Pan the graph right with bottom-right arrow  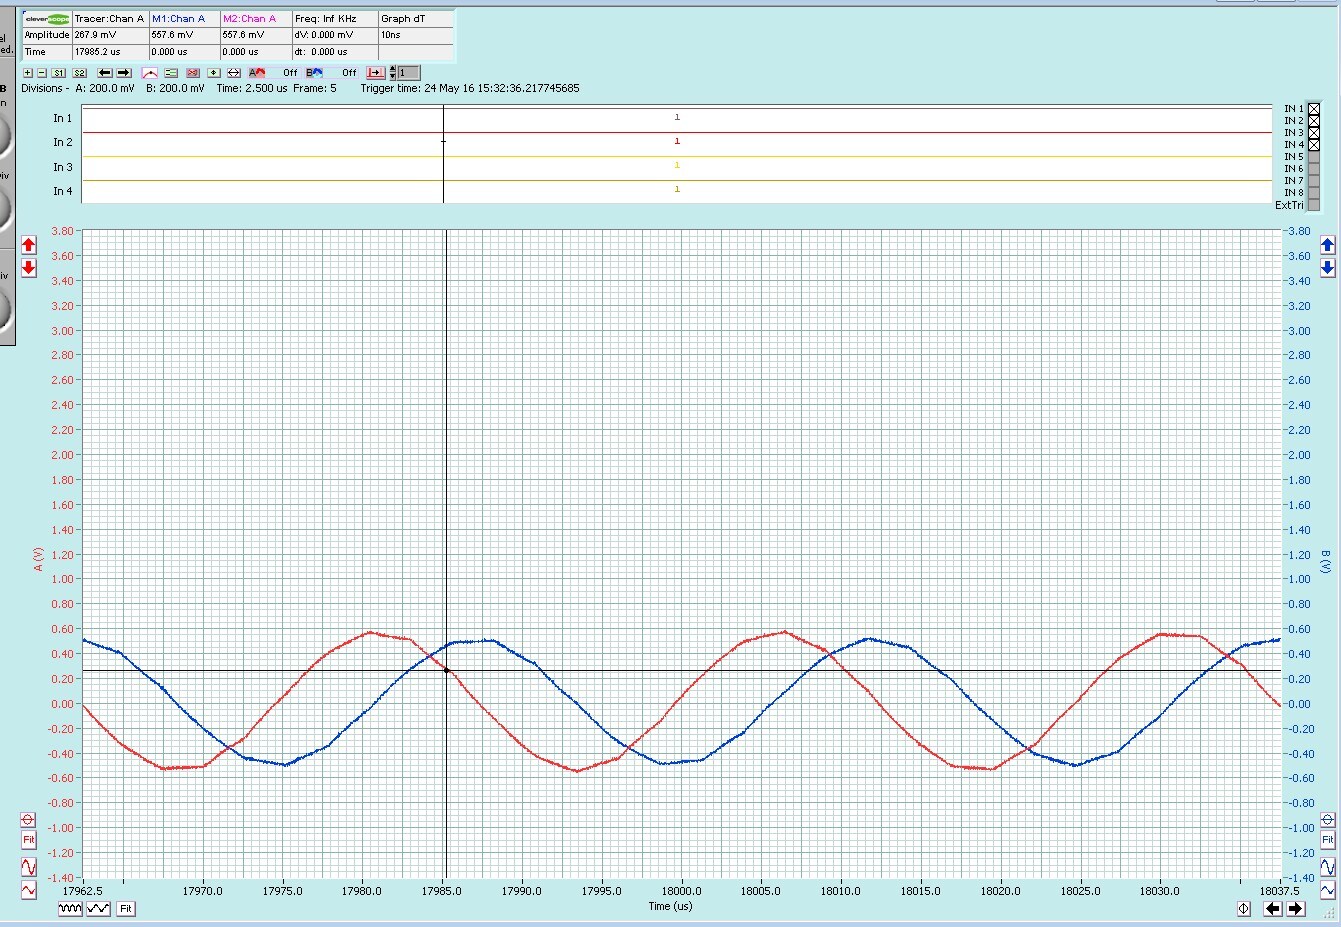click(1295, 909)
